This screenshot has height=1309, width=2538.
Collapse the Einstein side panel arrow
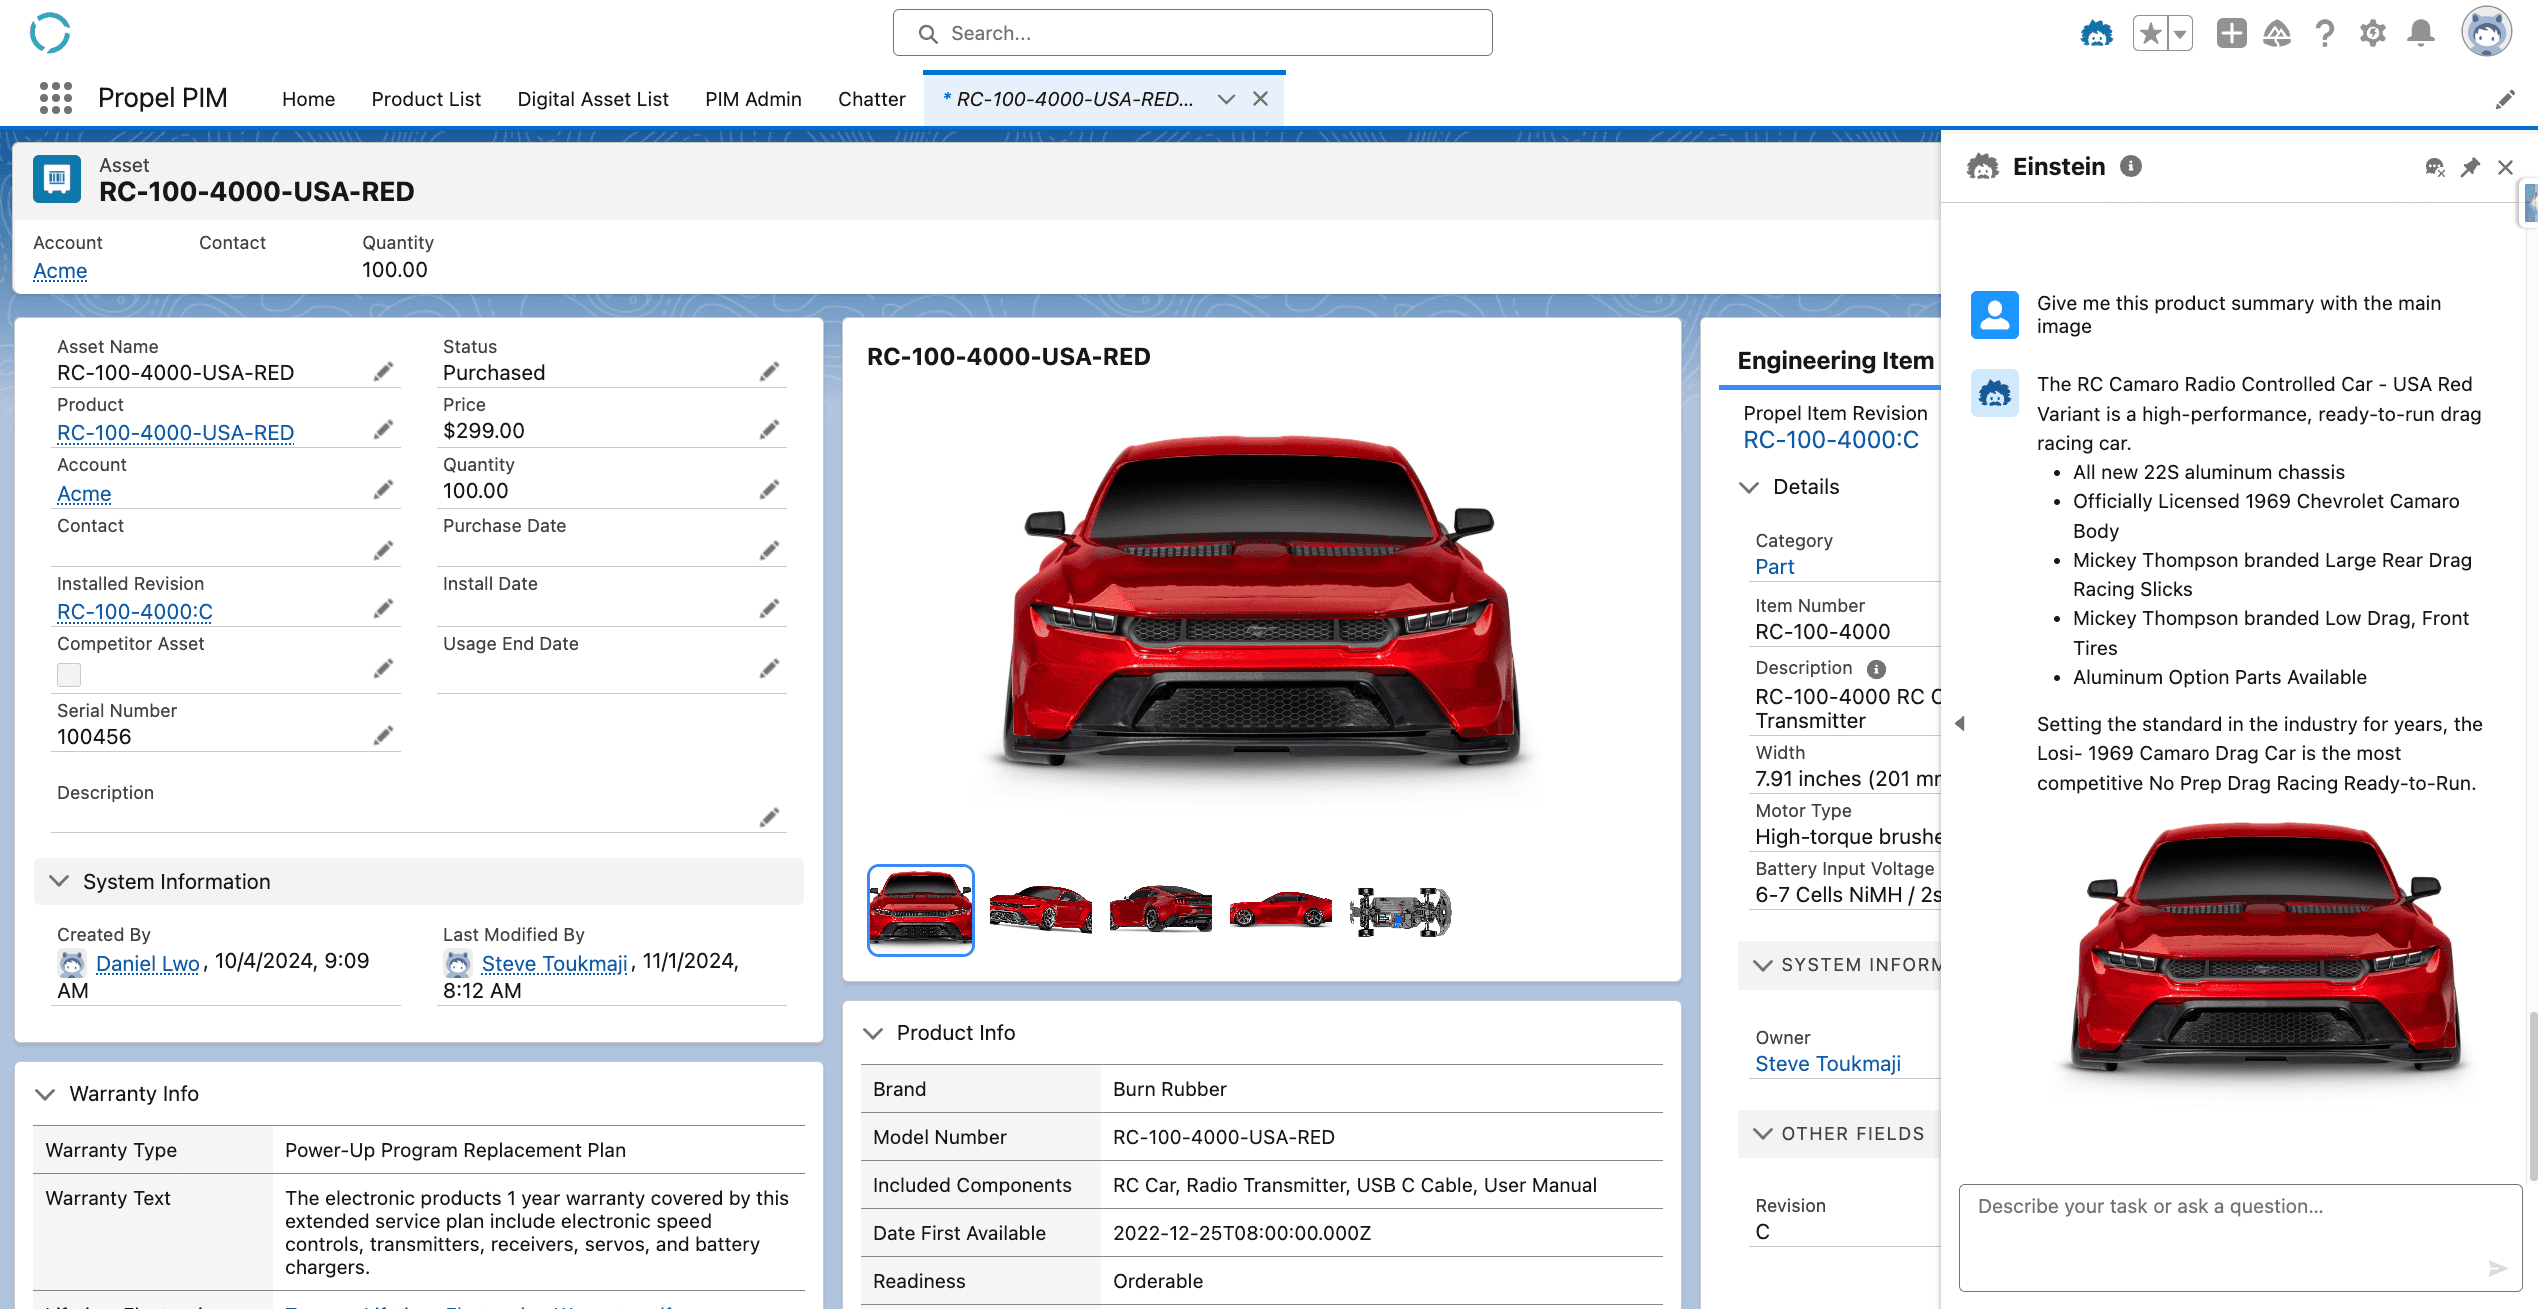click(x=1959, y=723)
